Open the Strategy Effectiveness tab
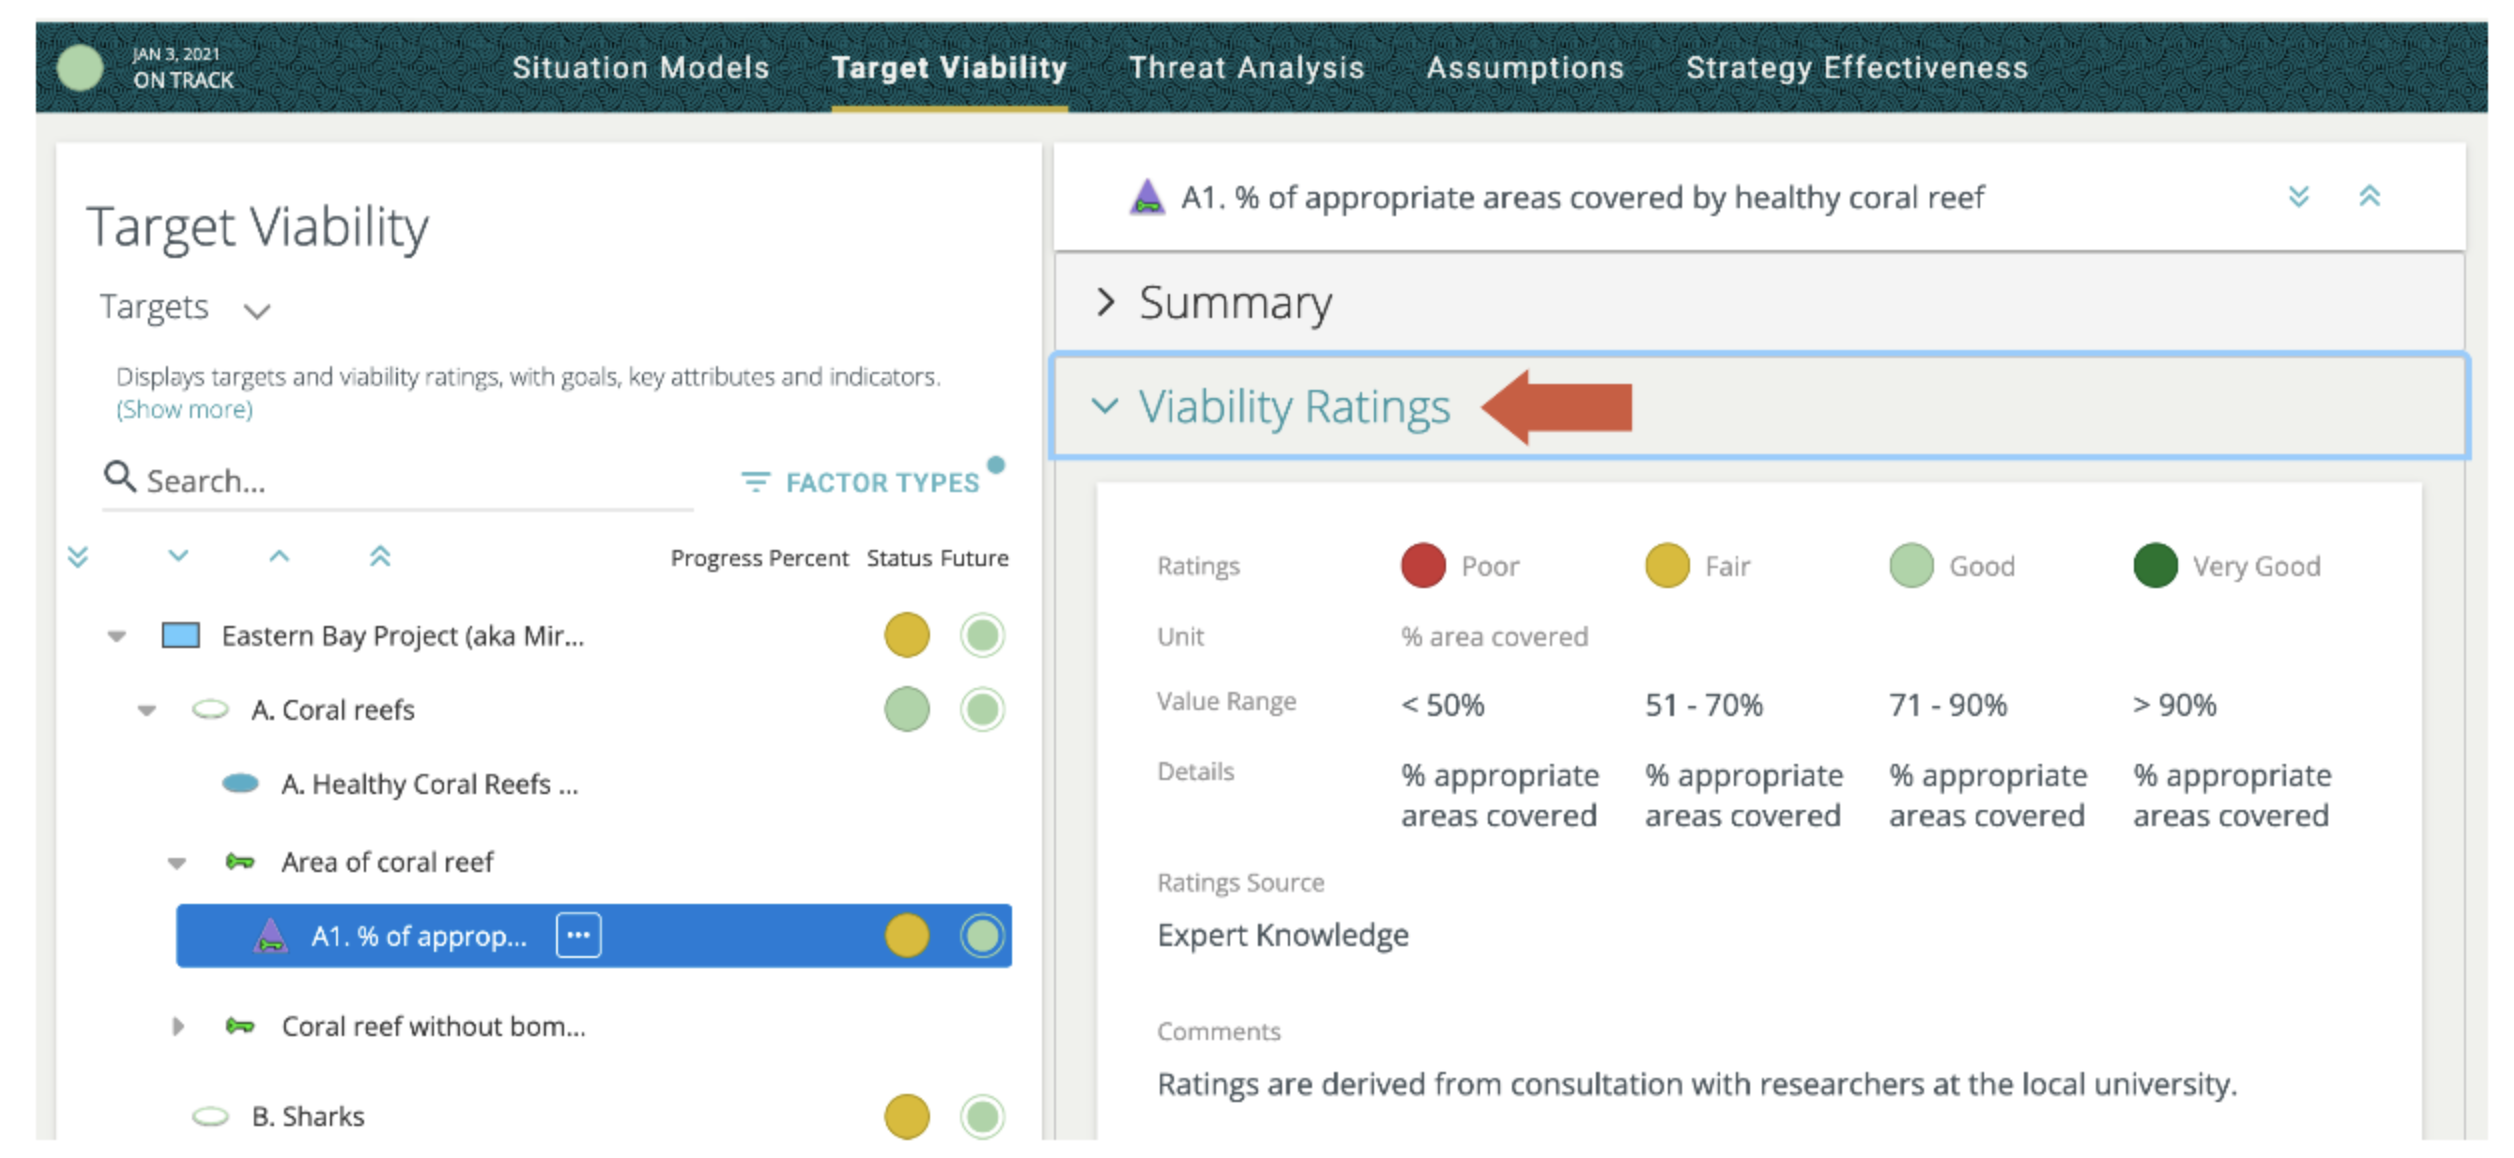 click(1857, 67)
